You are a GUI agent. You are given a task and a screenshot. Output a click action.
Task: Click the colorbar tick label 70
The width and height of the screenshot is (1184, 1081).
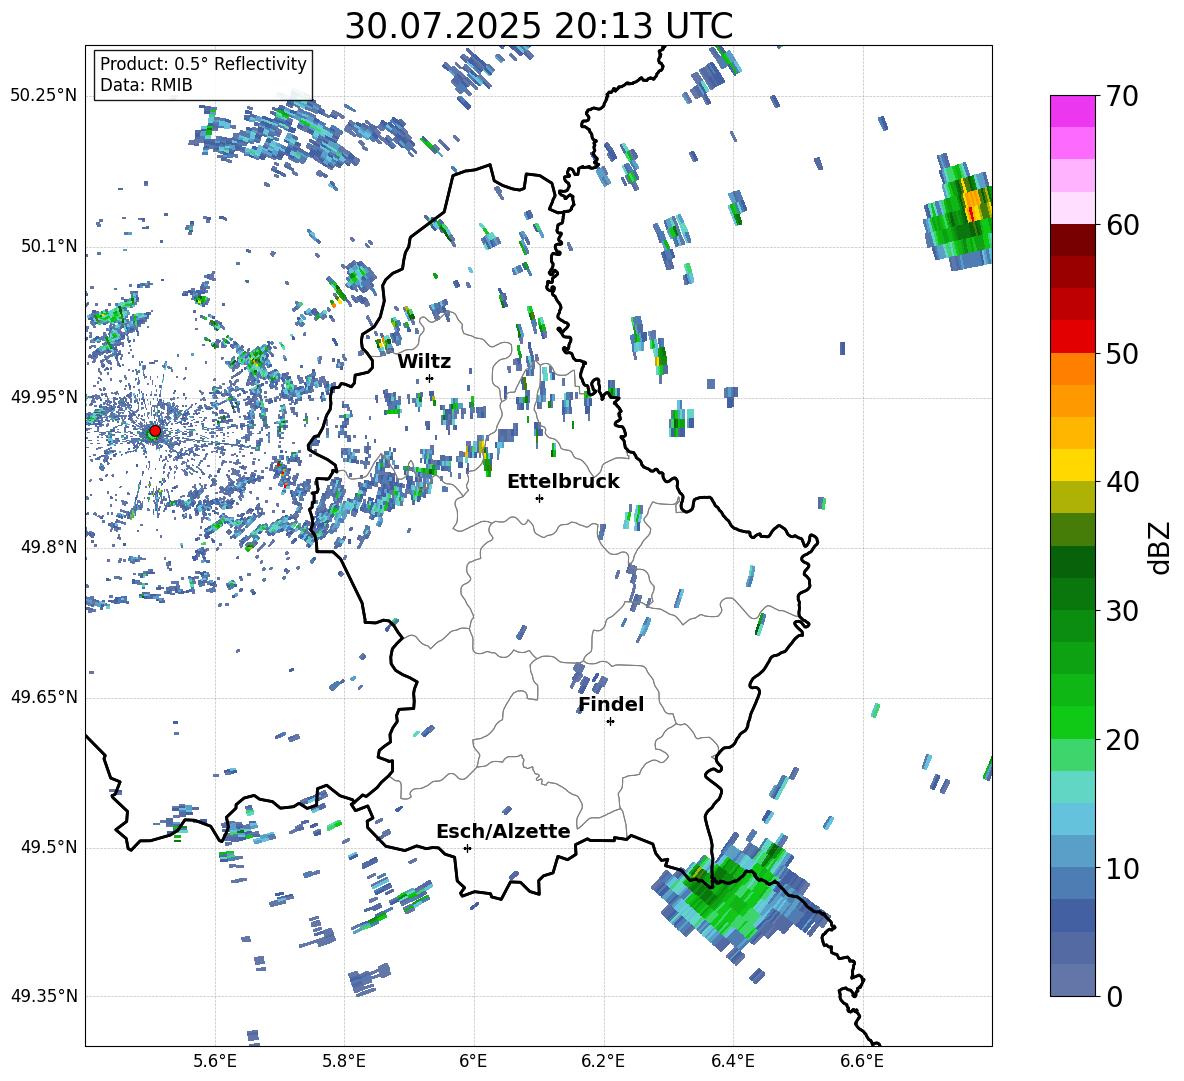pos(1122,96)
